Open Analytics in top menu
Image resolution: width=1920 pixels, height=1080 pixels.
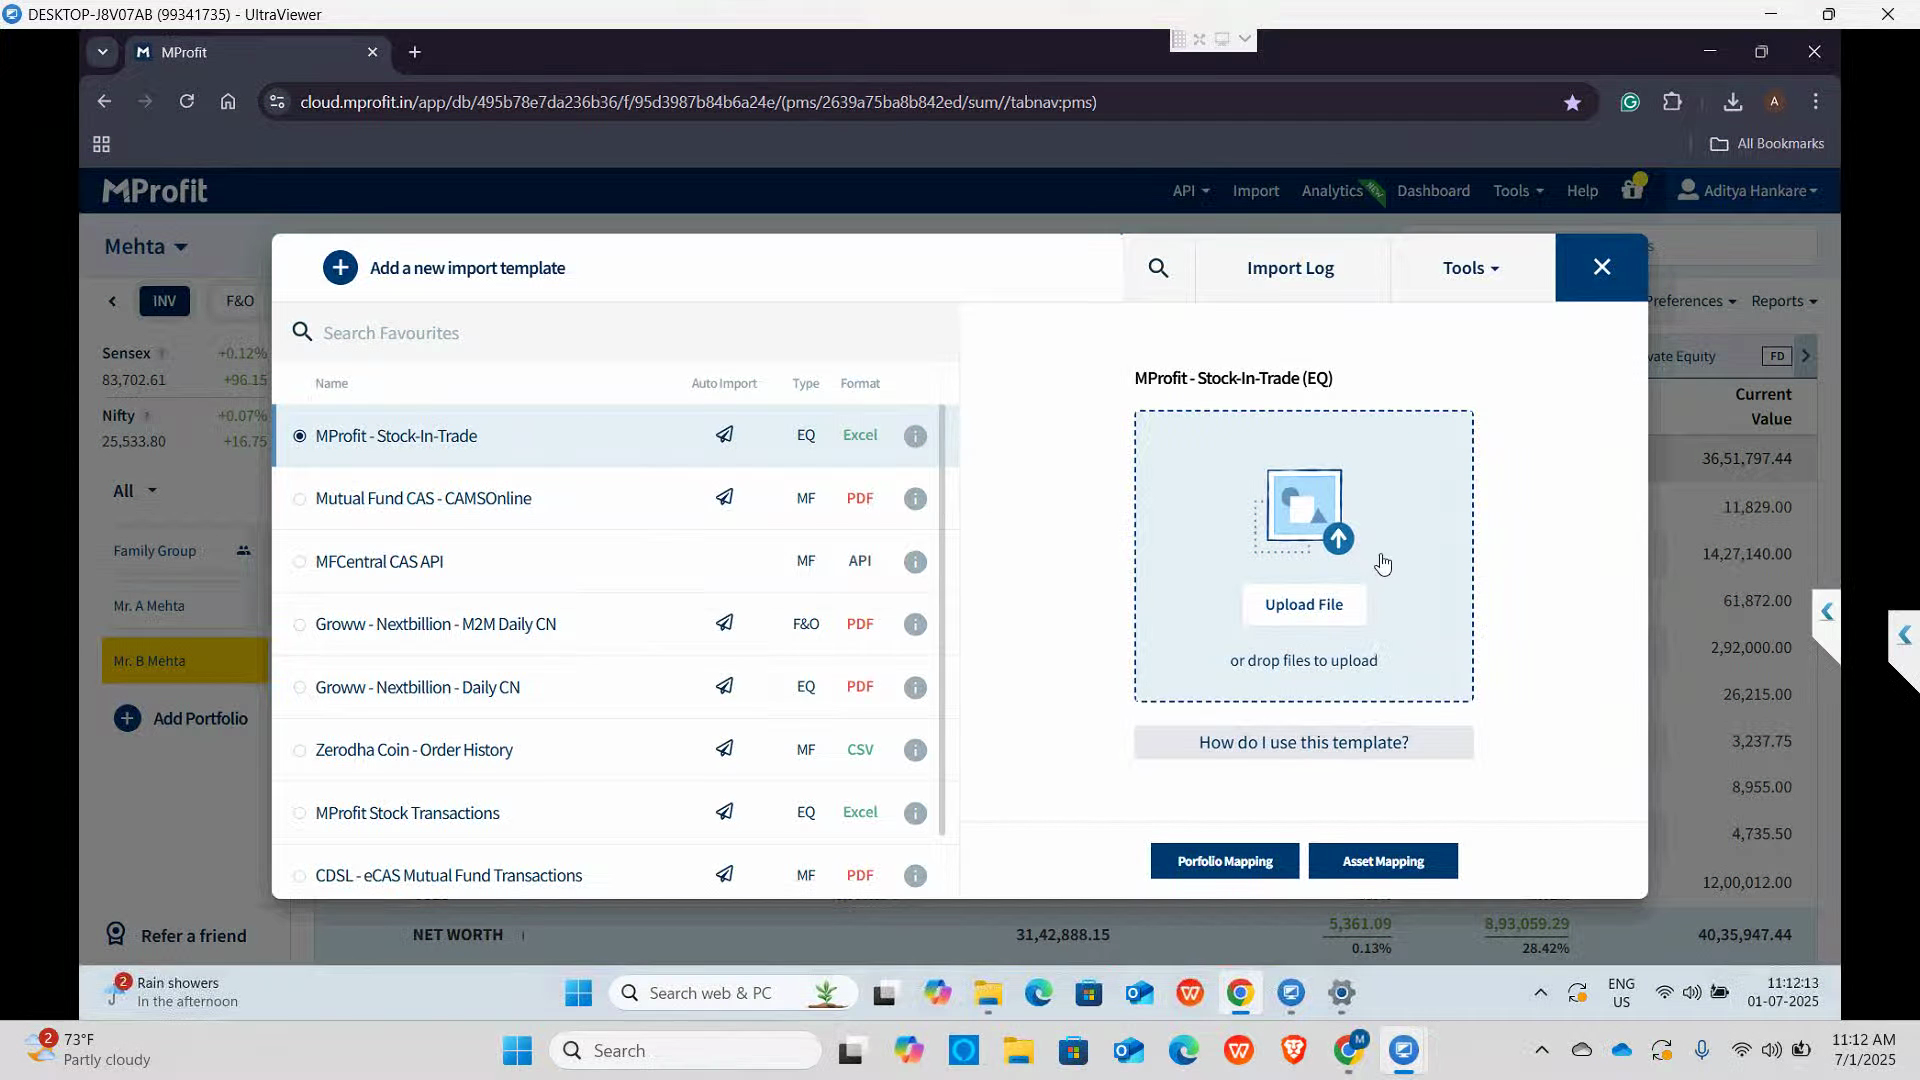[x=1332, y=190]
